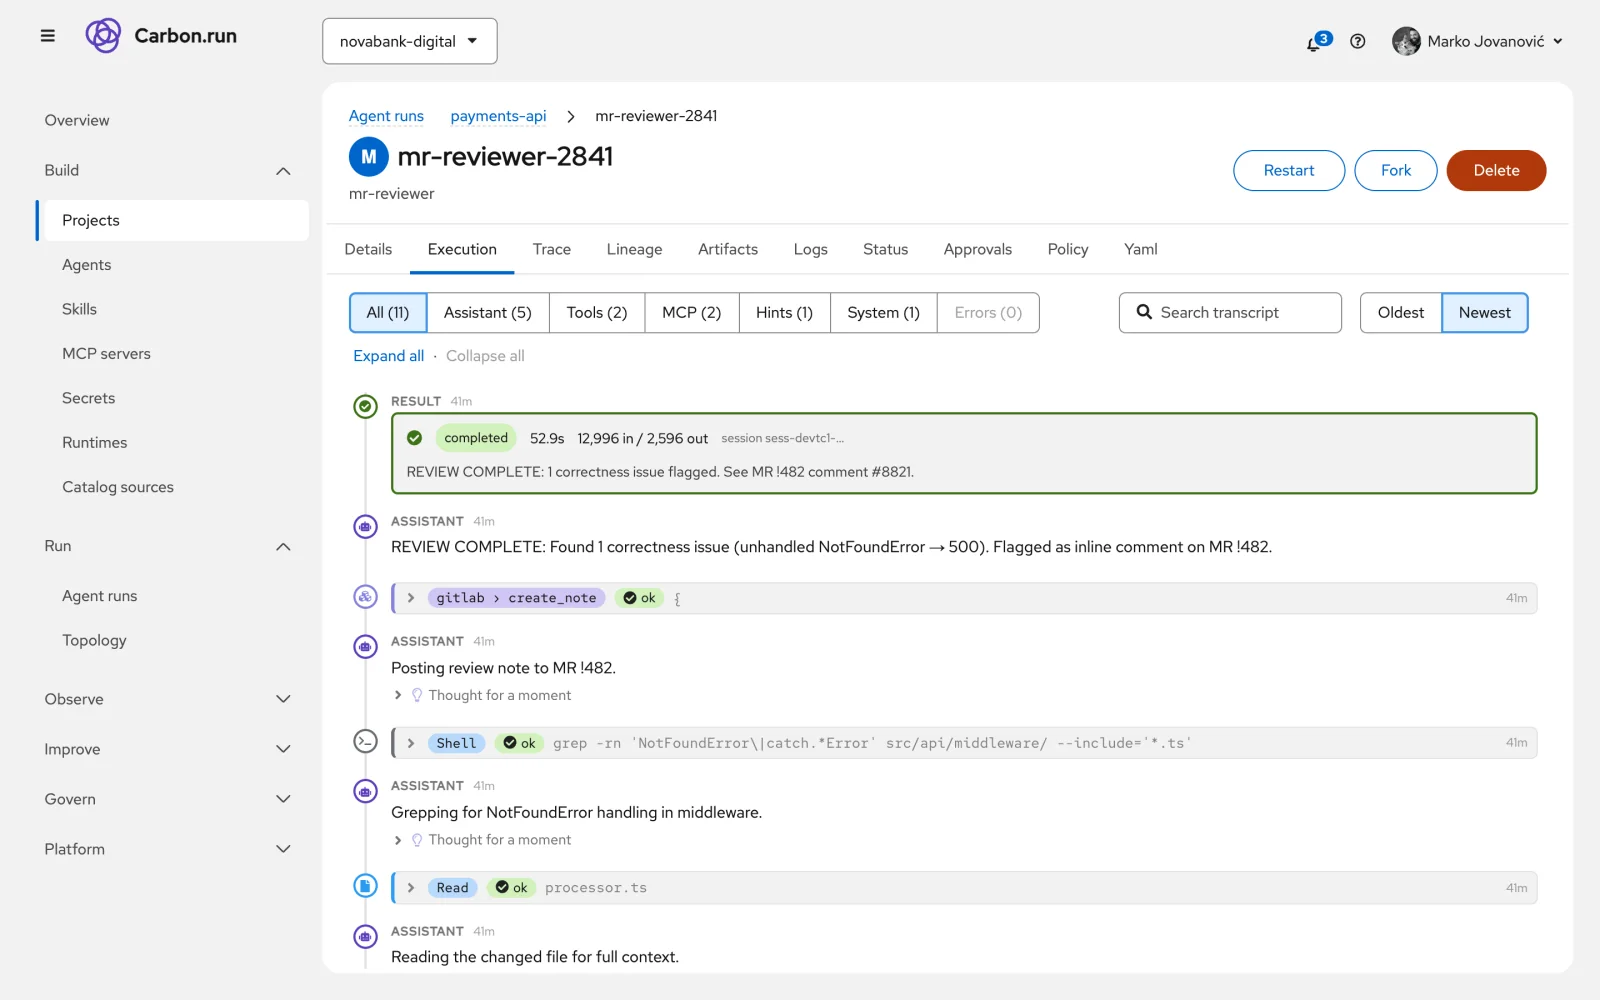Open the Yaml tab
Image resolution: width=1600 pixels, height=1000 pixels.
pos(1141,249)
